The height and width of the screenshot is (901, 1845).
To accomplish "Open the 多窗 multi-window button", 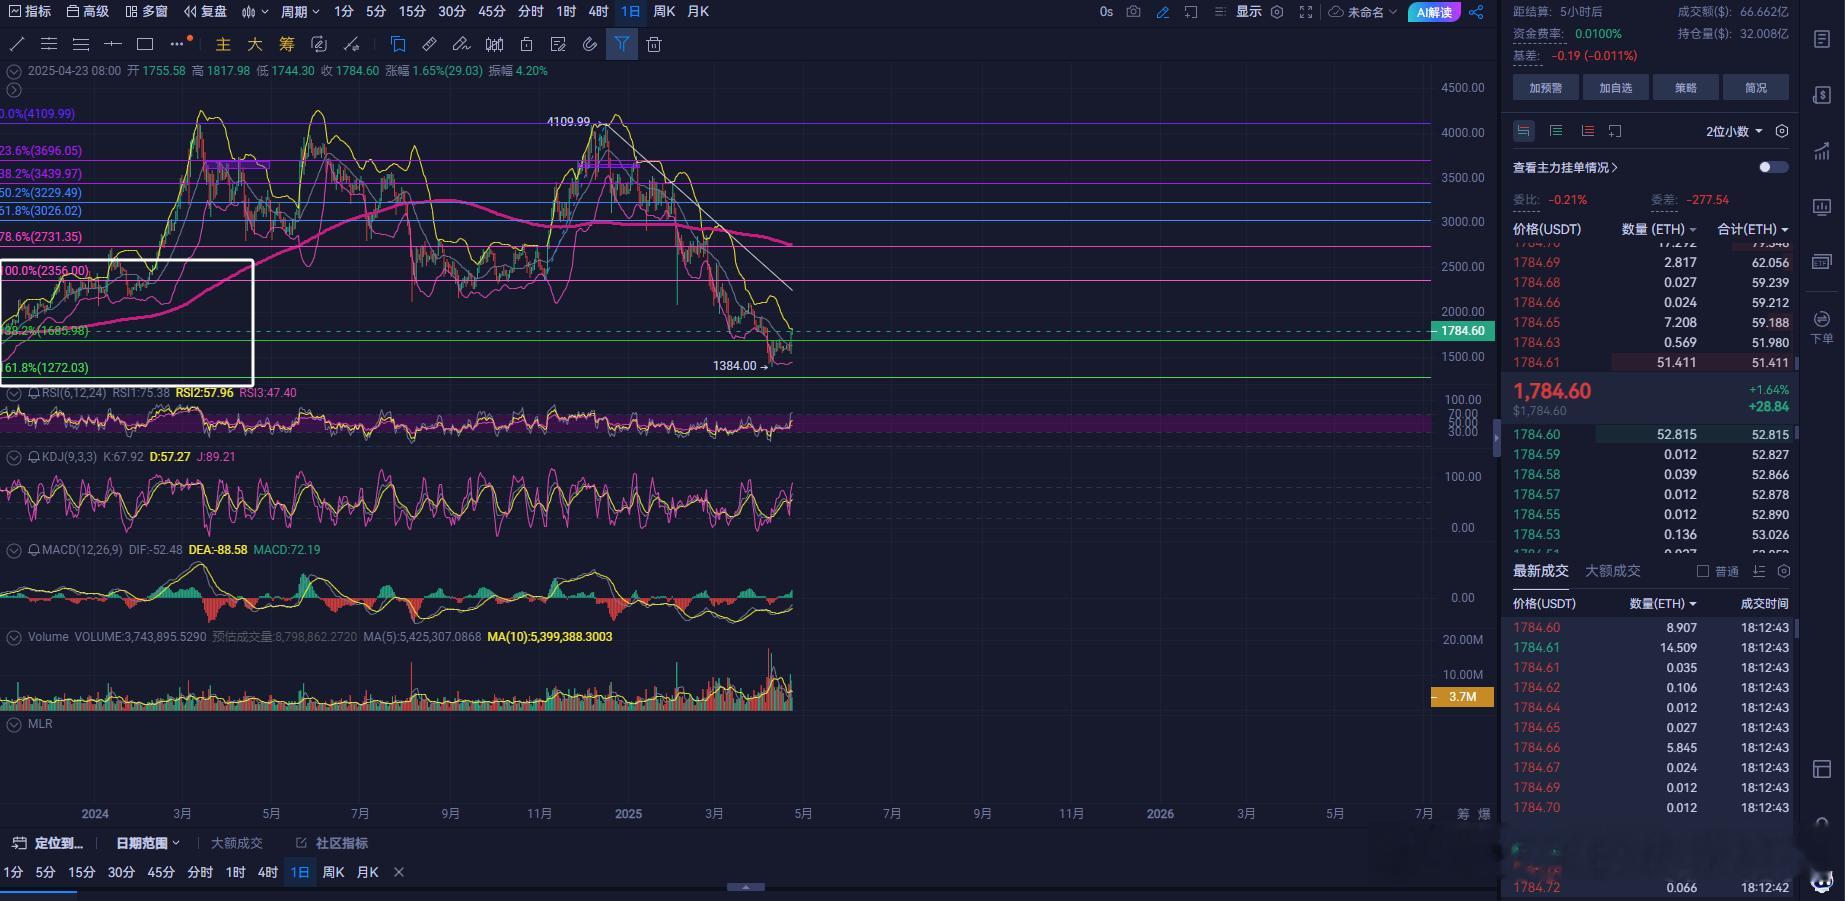I will (x=146, y=12).
